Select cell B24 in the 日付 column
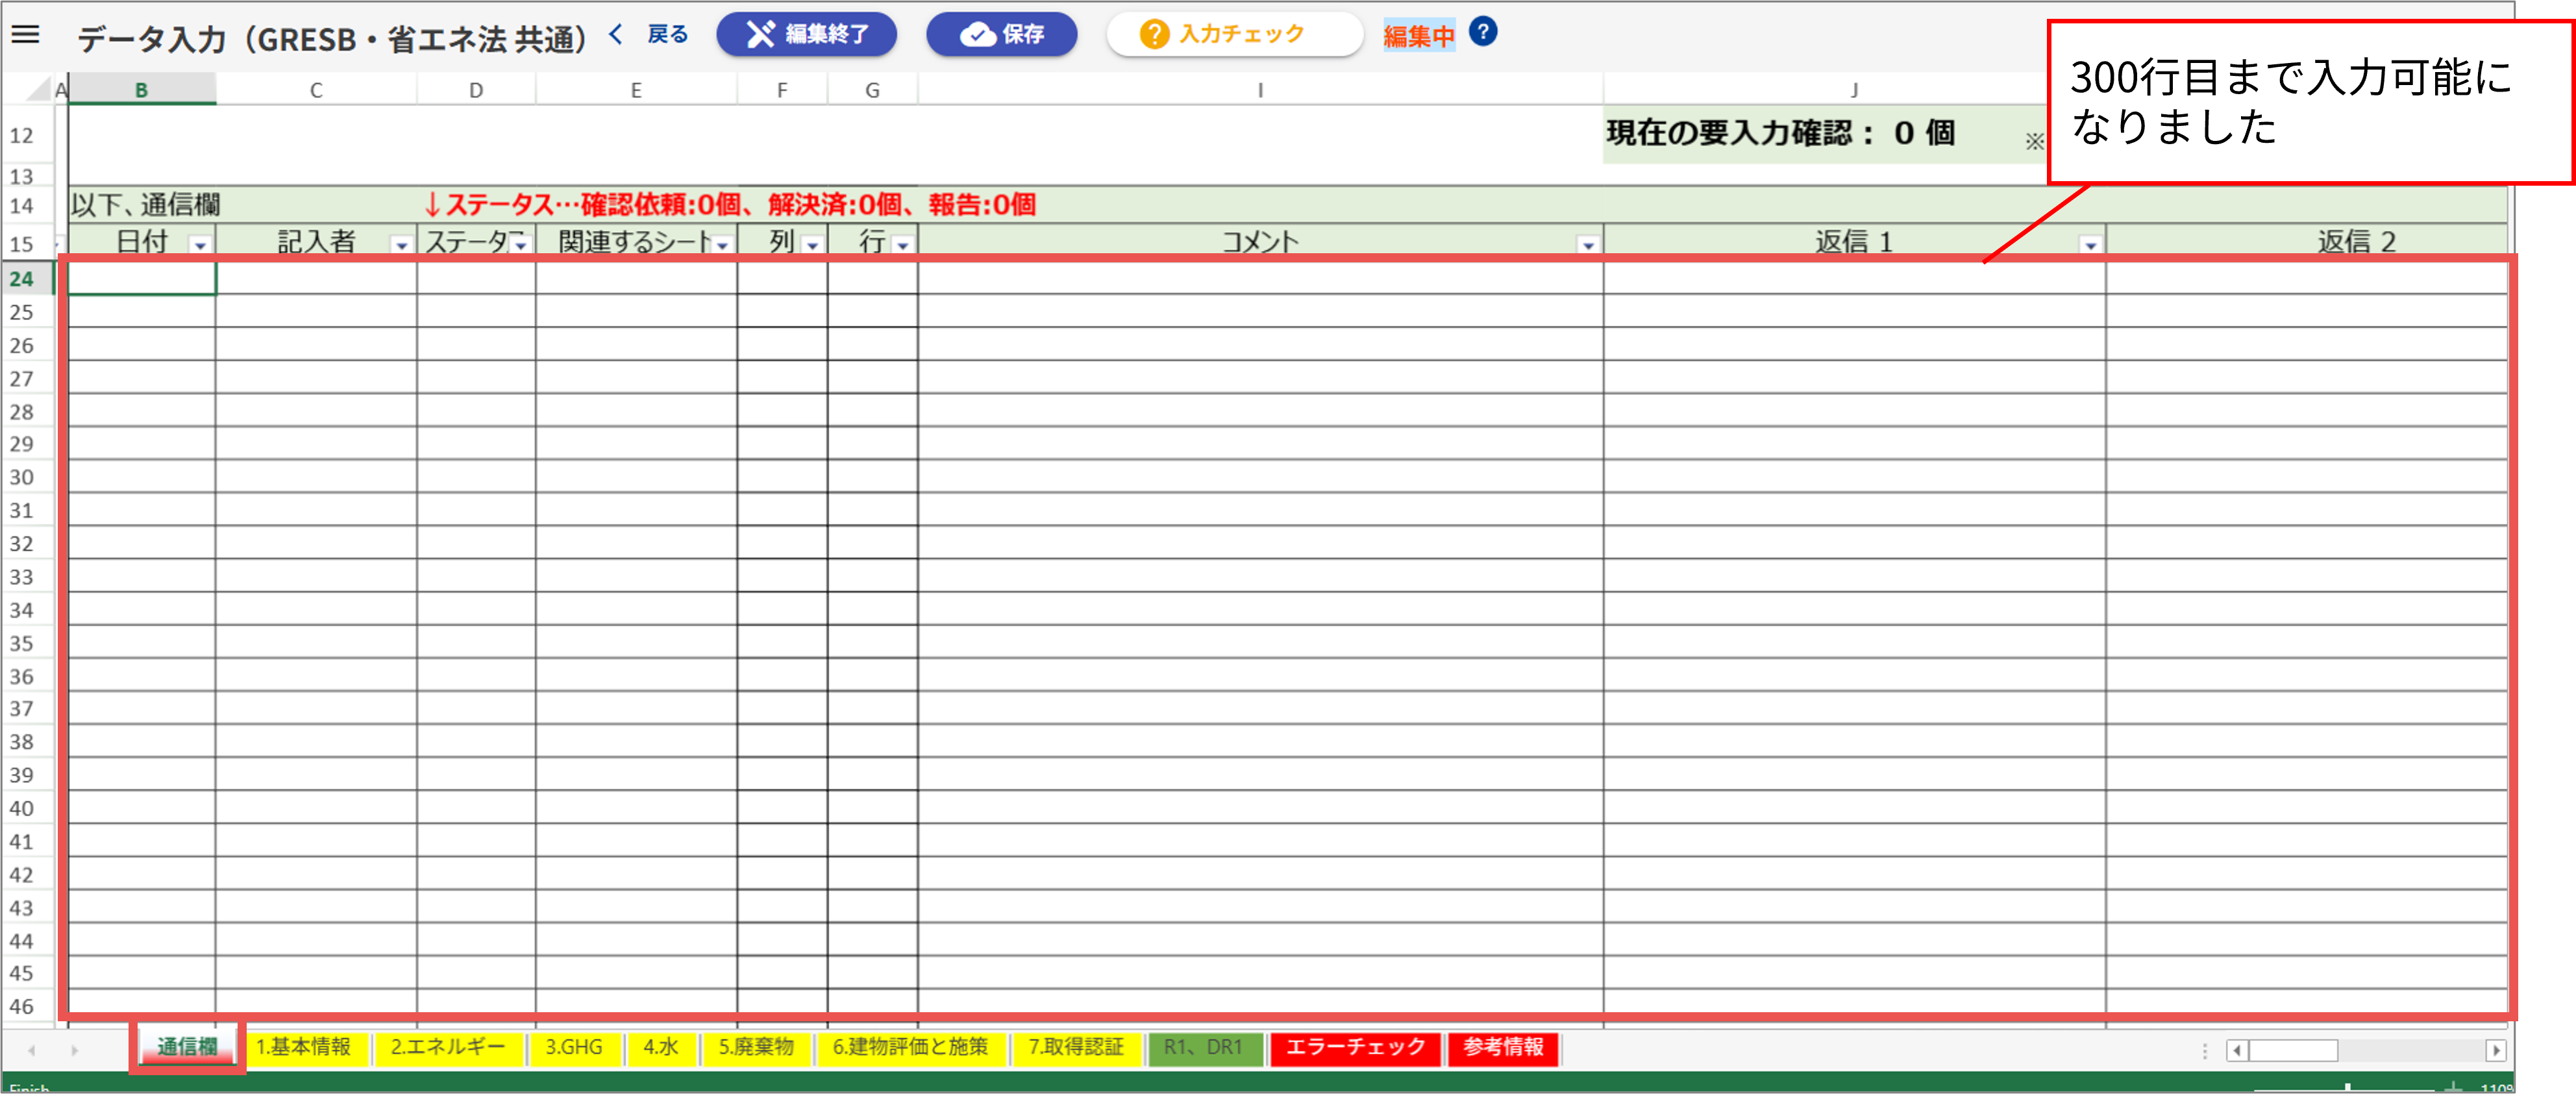Viewport: 2576px width, 1094px height. pyautogui.click(x=141, y=278)
